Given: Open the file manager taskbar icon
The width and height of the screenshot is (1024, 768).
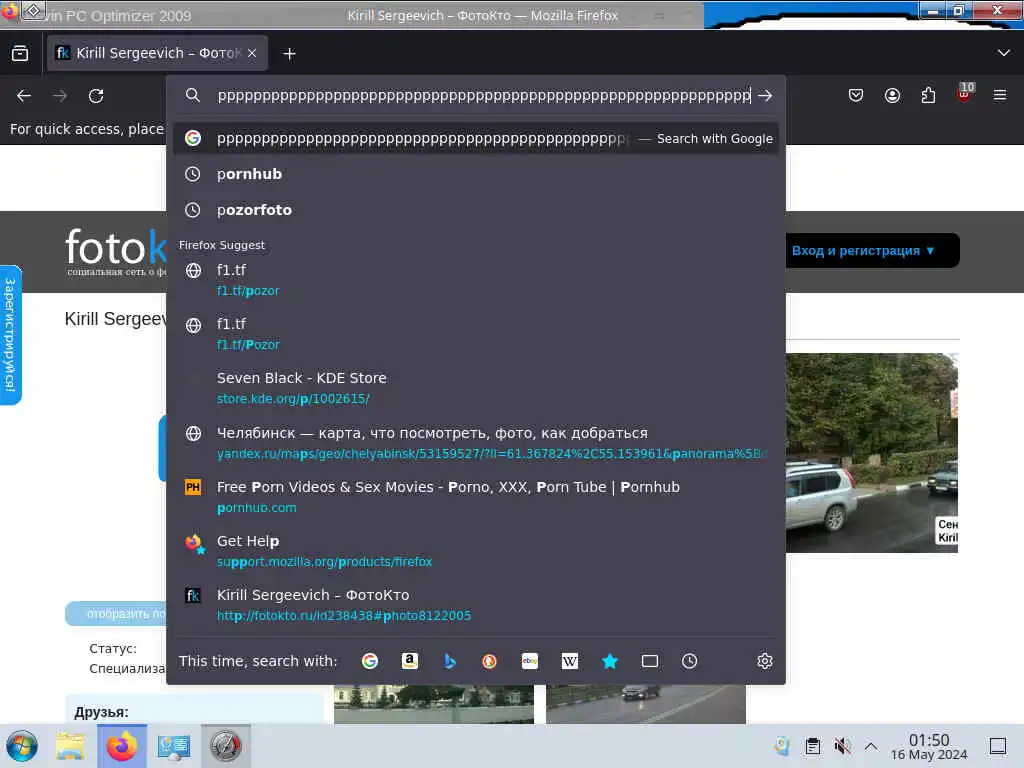Looking at the screenshot, I should 70,746.
